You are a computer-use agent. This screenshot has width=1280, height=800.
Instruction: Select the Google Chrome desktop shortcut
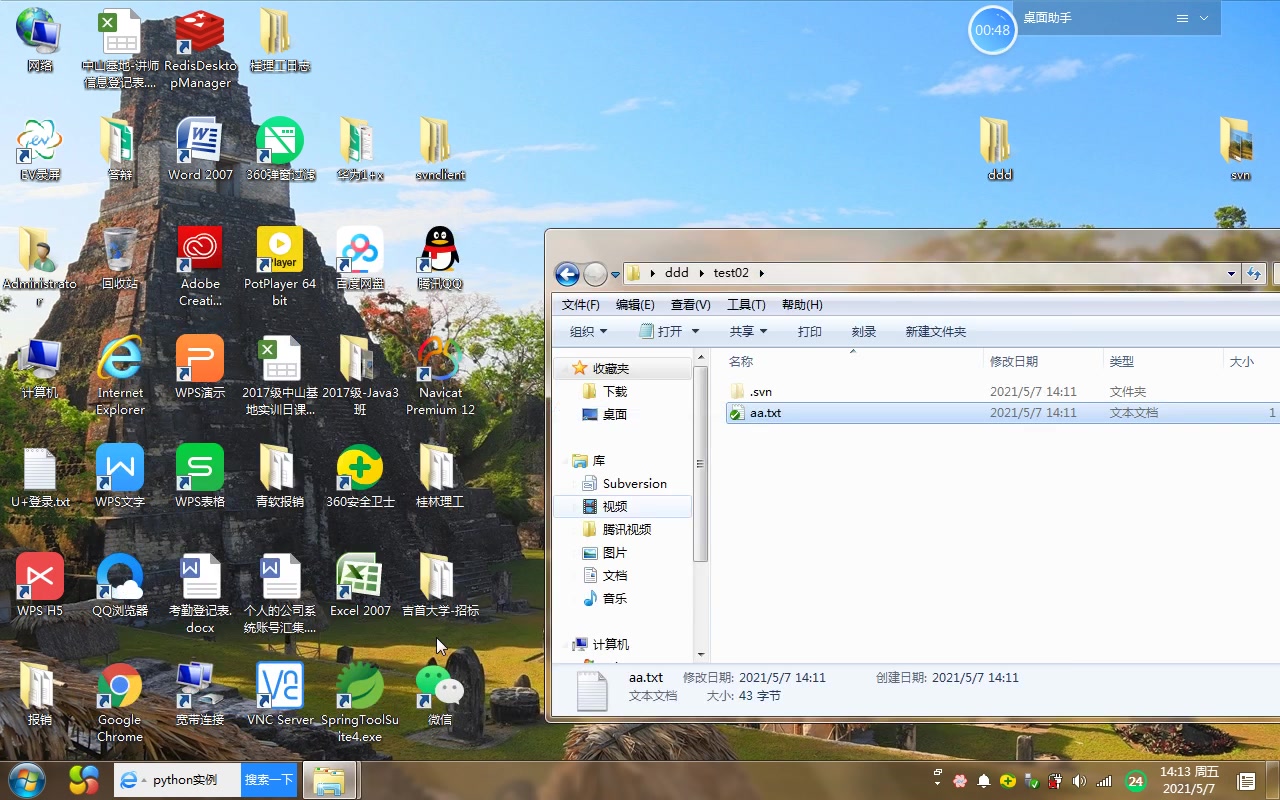pos(120,702)
